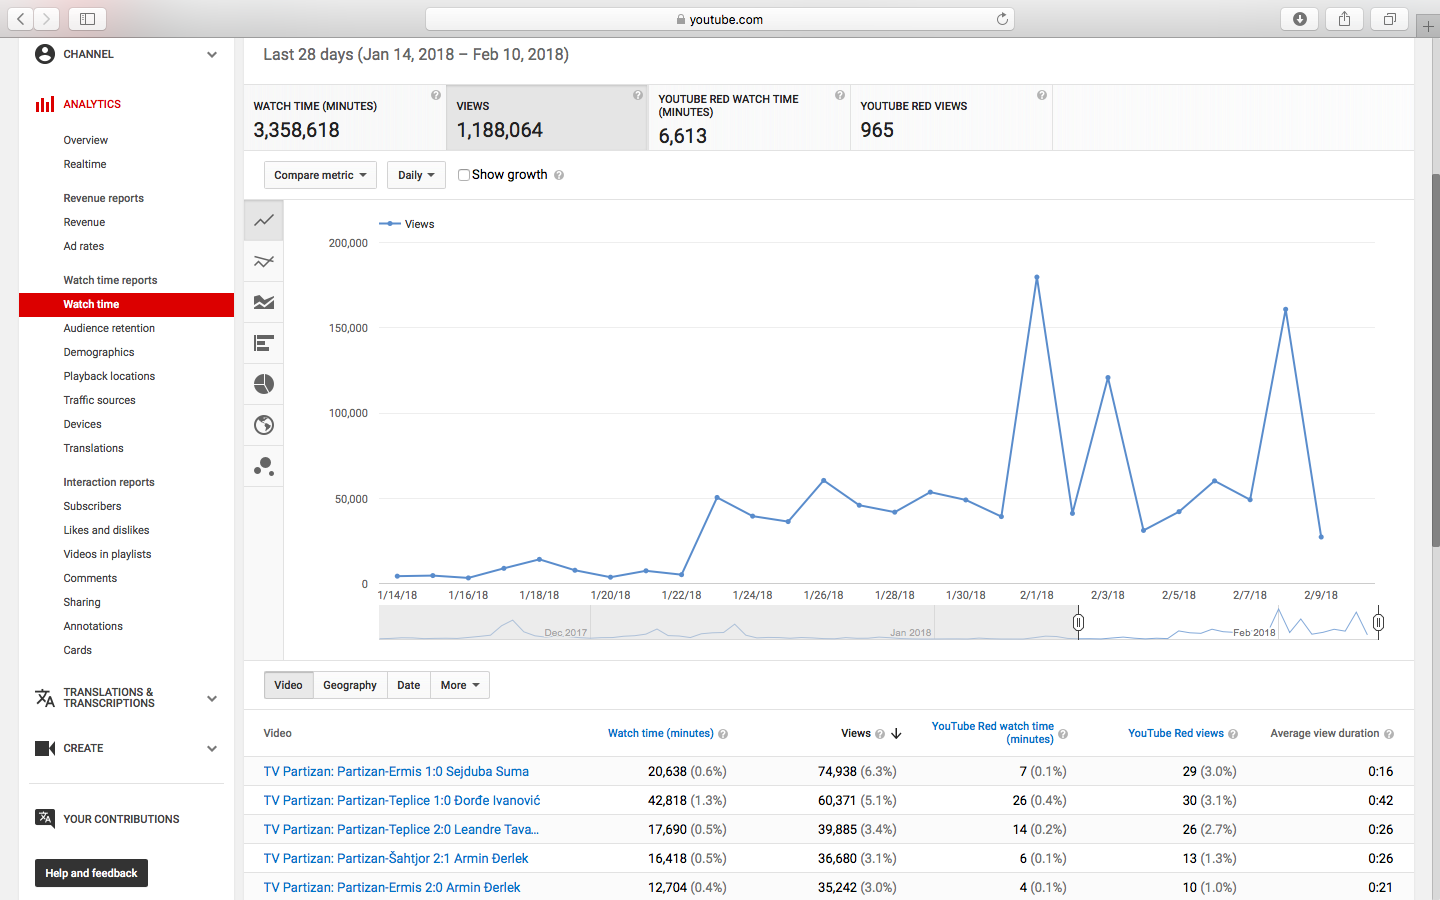Viewport: 1440px width, 900px height.
Task: Click help icon on YouTube Red views card
Action: point(1042,95)
